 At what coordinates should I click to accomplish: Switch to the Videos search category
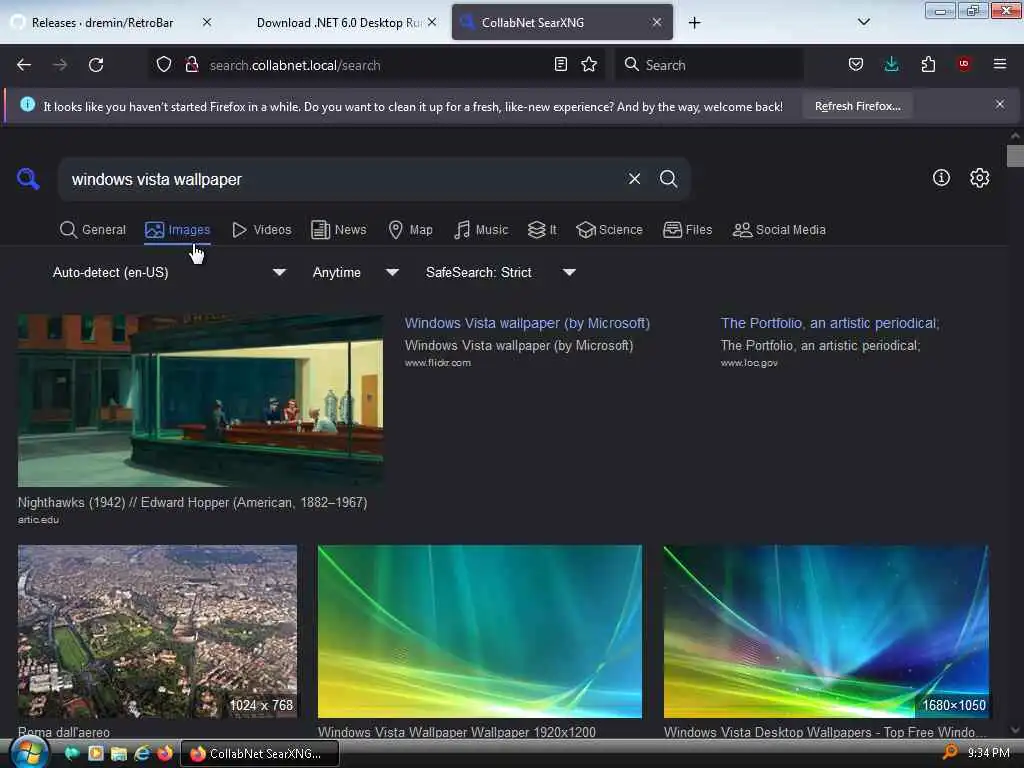261,230
